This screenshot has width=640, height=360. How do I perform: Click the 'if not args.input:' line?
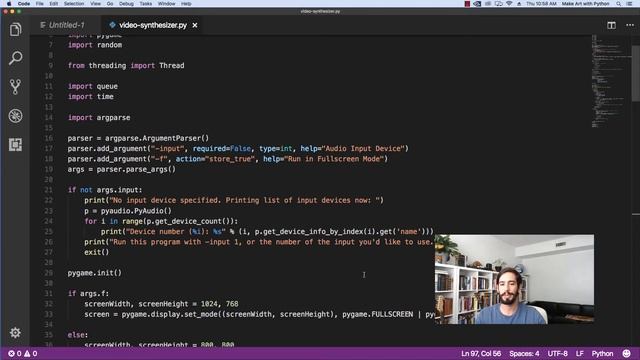(105, 190)
